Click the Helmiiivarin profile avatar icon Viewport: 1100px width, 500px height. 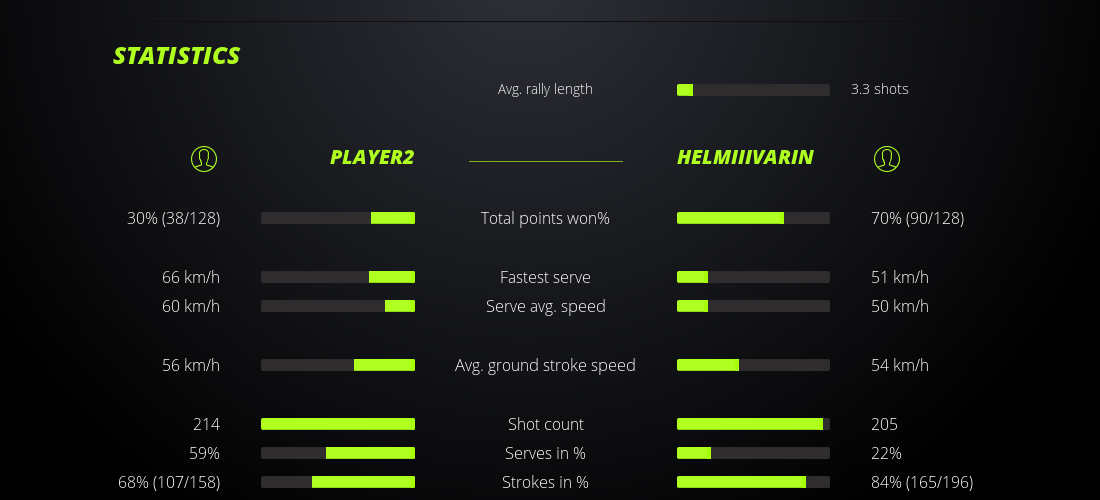pos(886,158)
